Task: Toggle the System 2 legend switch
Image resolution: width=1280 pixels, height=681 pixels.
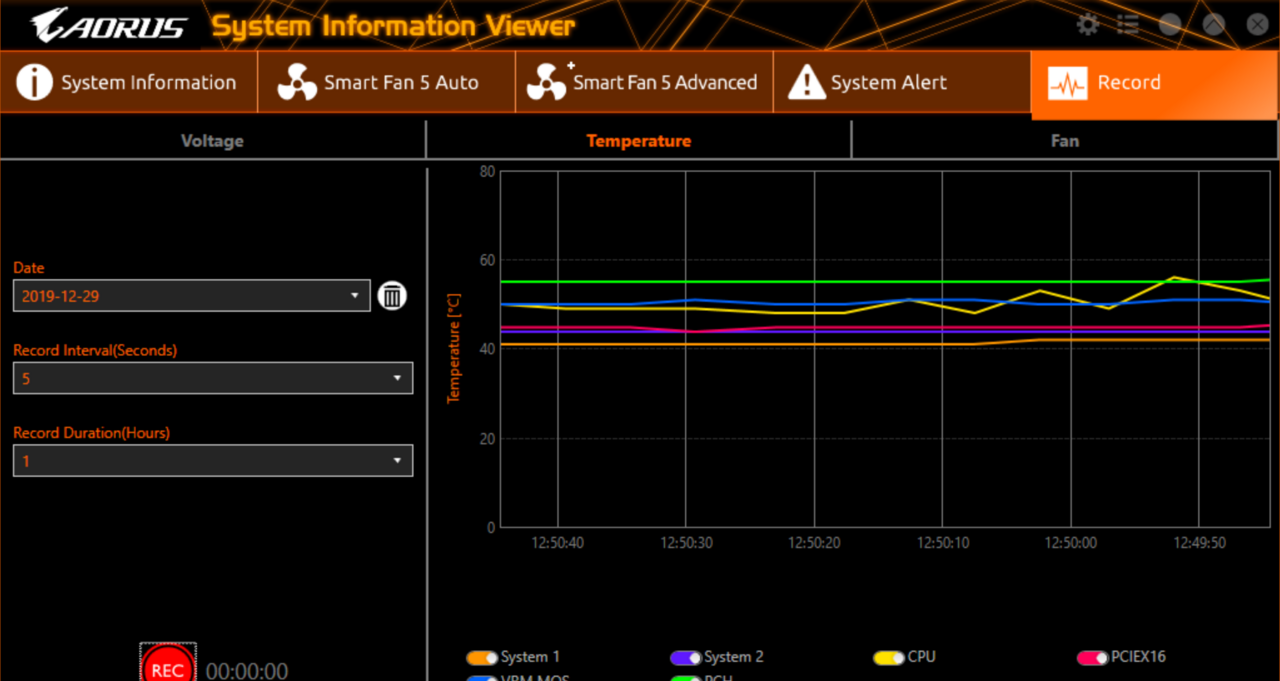Action: [x=685, y=658]
